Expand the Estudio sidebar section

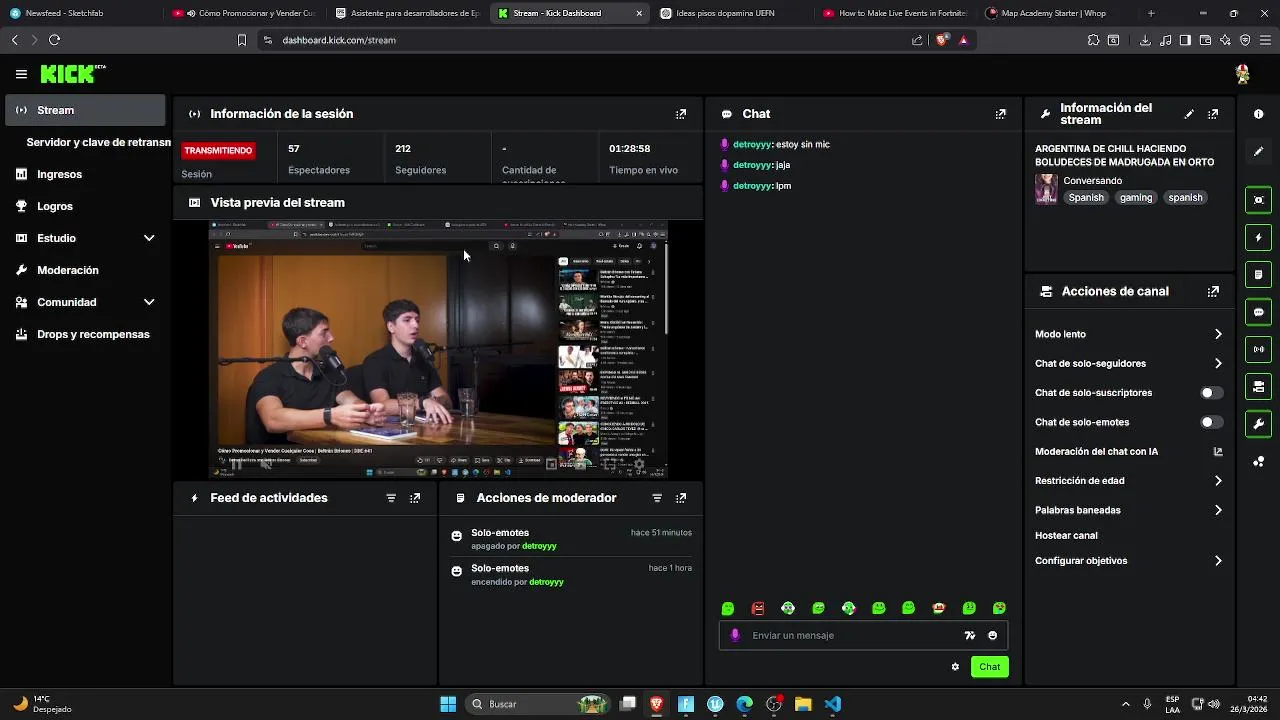tap(149, 238)
